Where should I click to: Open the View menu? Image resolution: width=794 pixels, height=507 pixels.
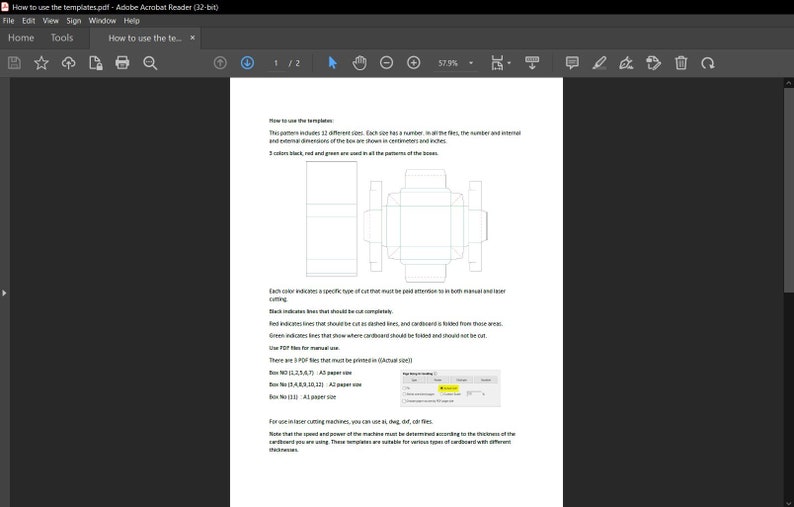[50, 21]
